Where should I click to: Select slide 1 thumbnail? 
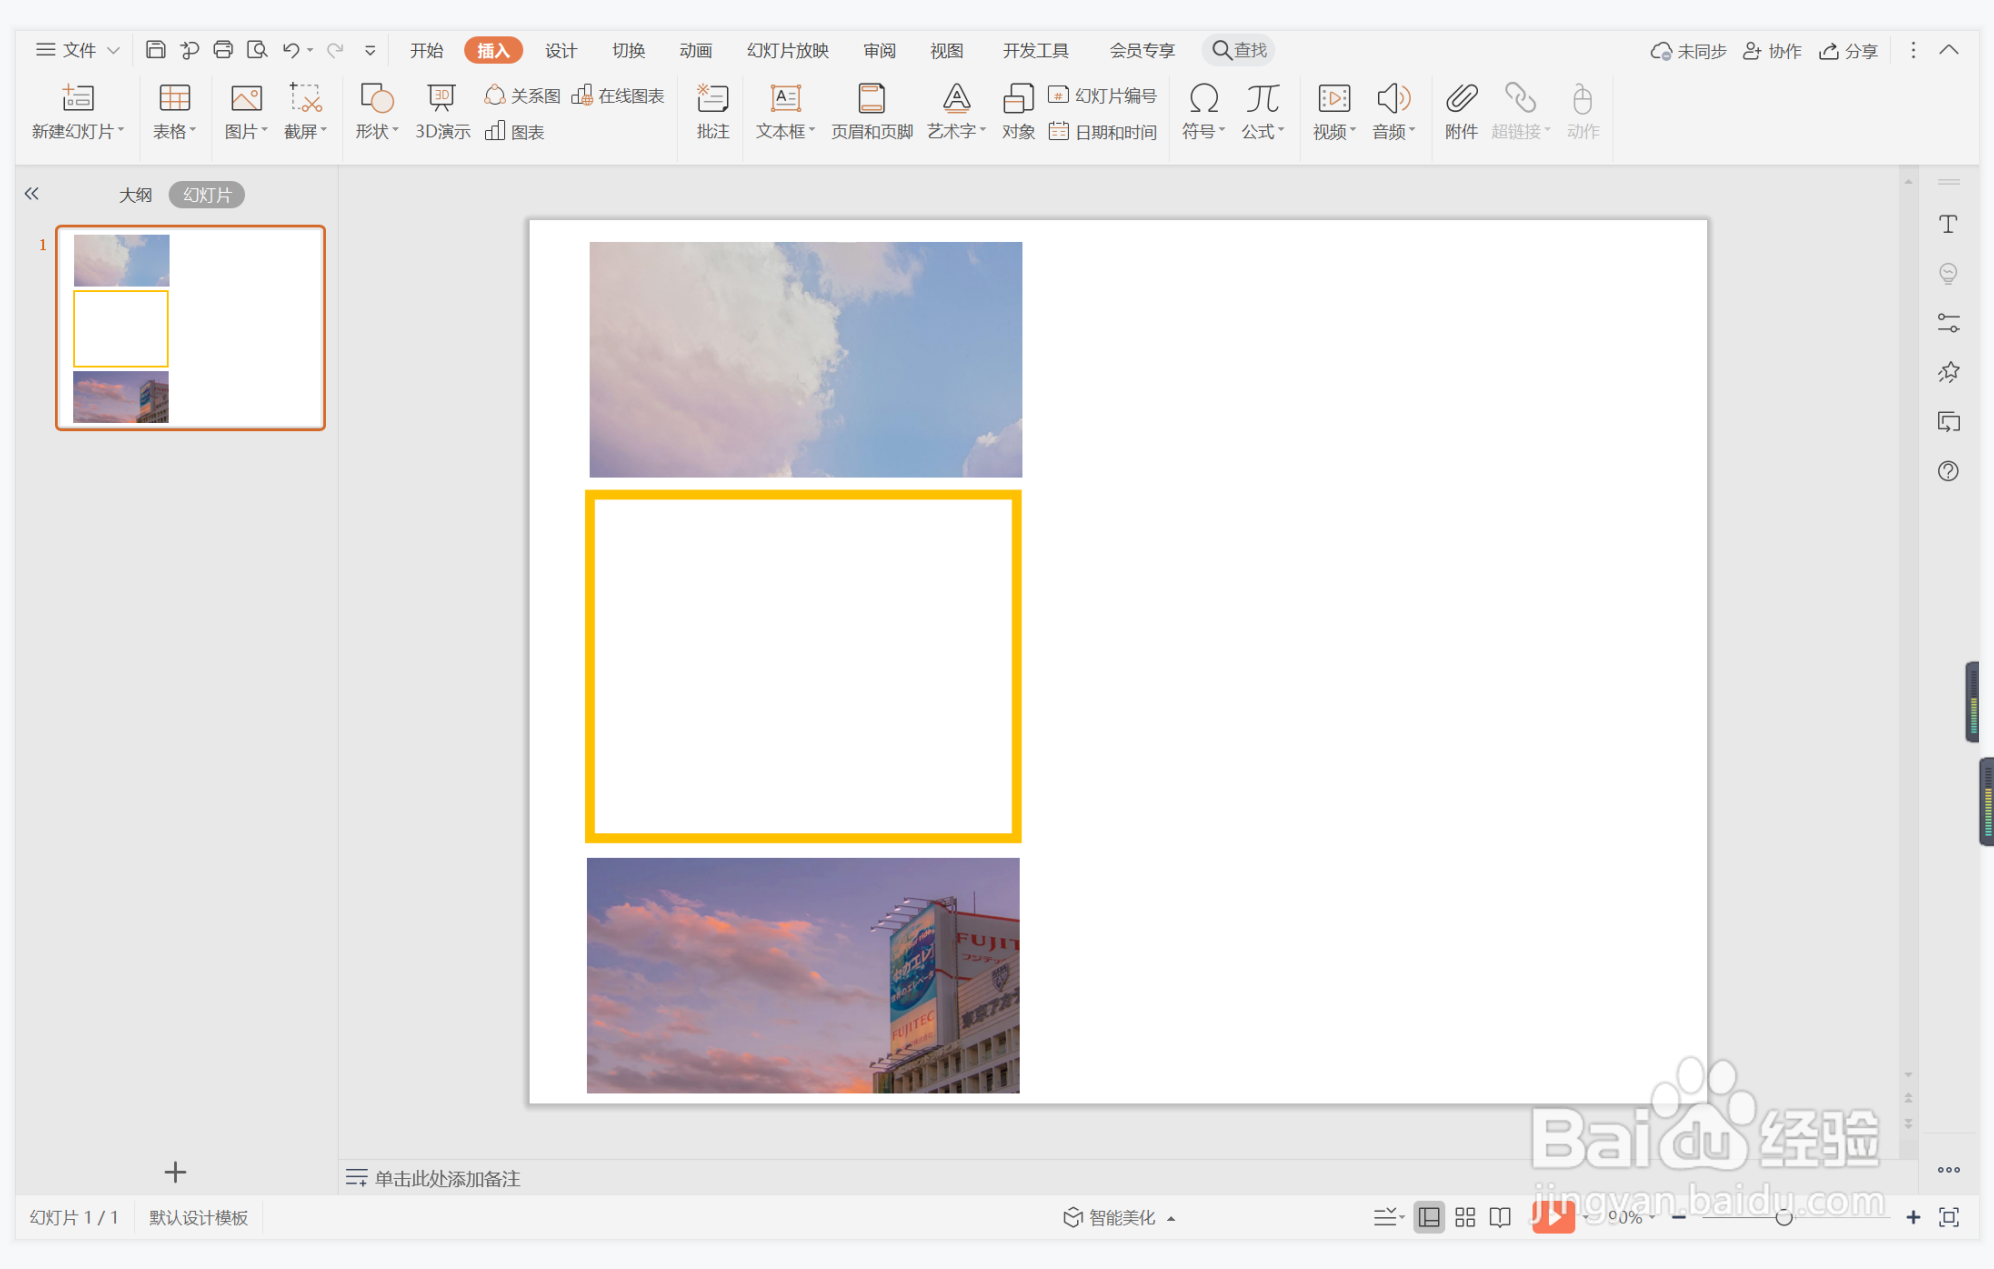point(190,328)
